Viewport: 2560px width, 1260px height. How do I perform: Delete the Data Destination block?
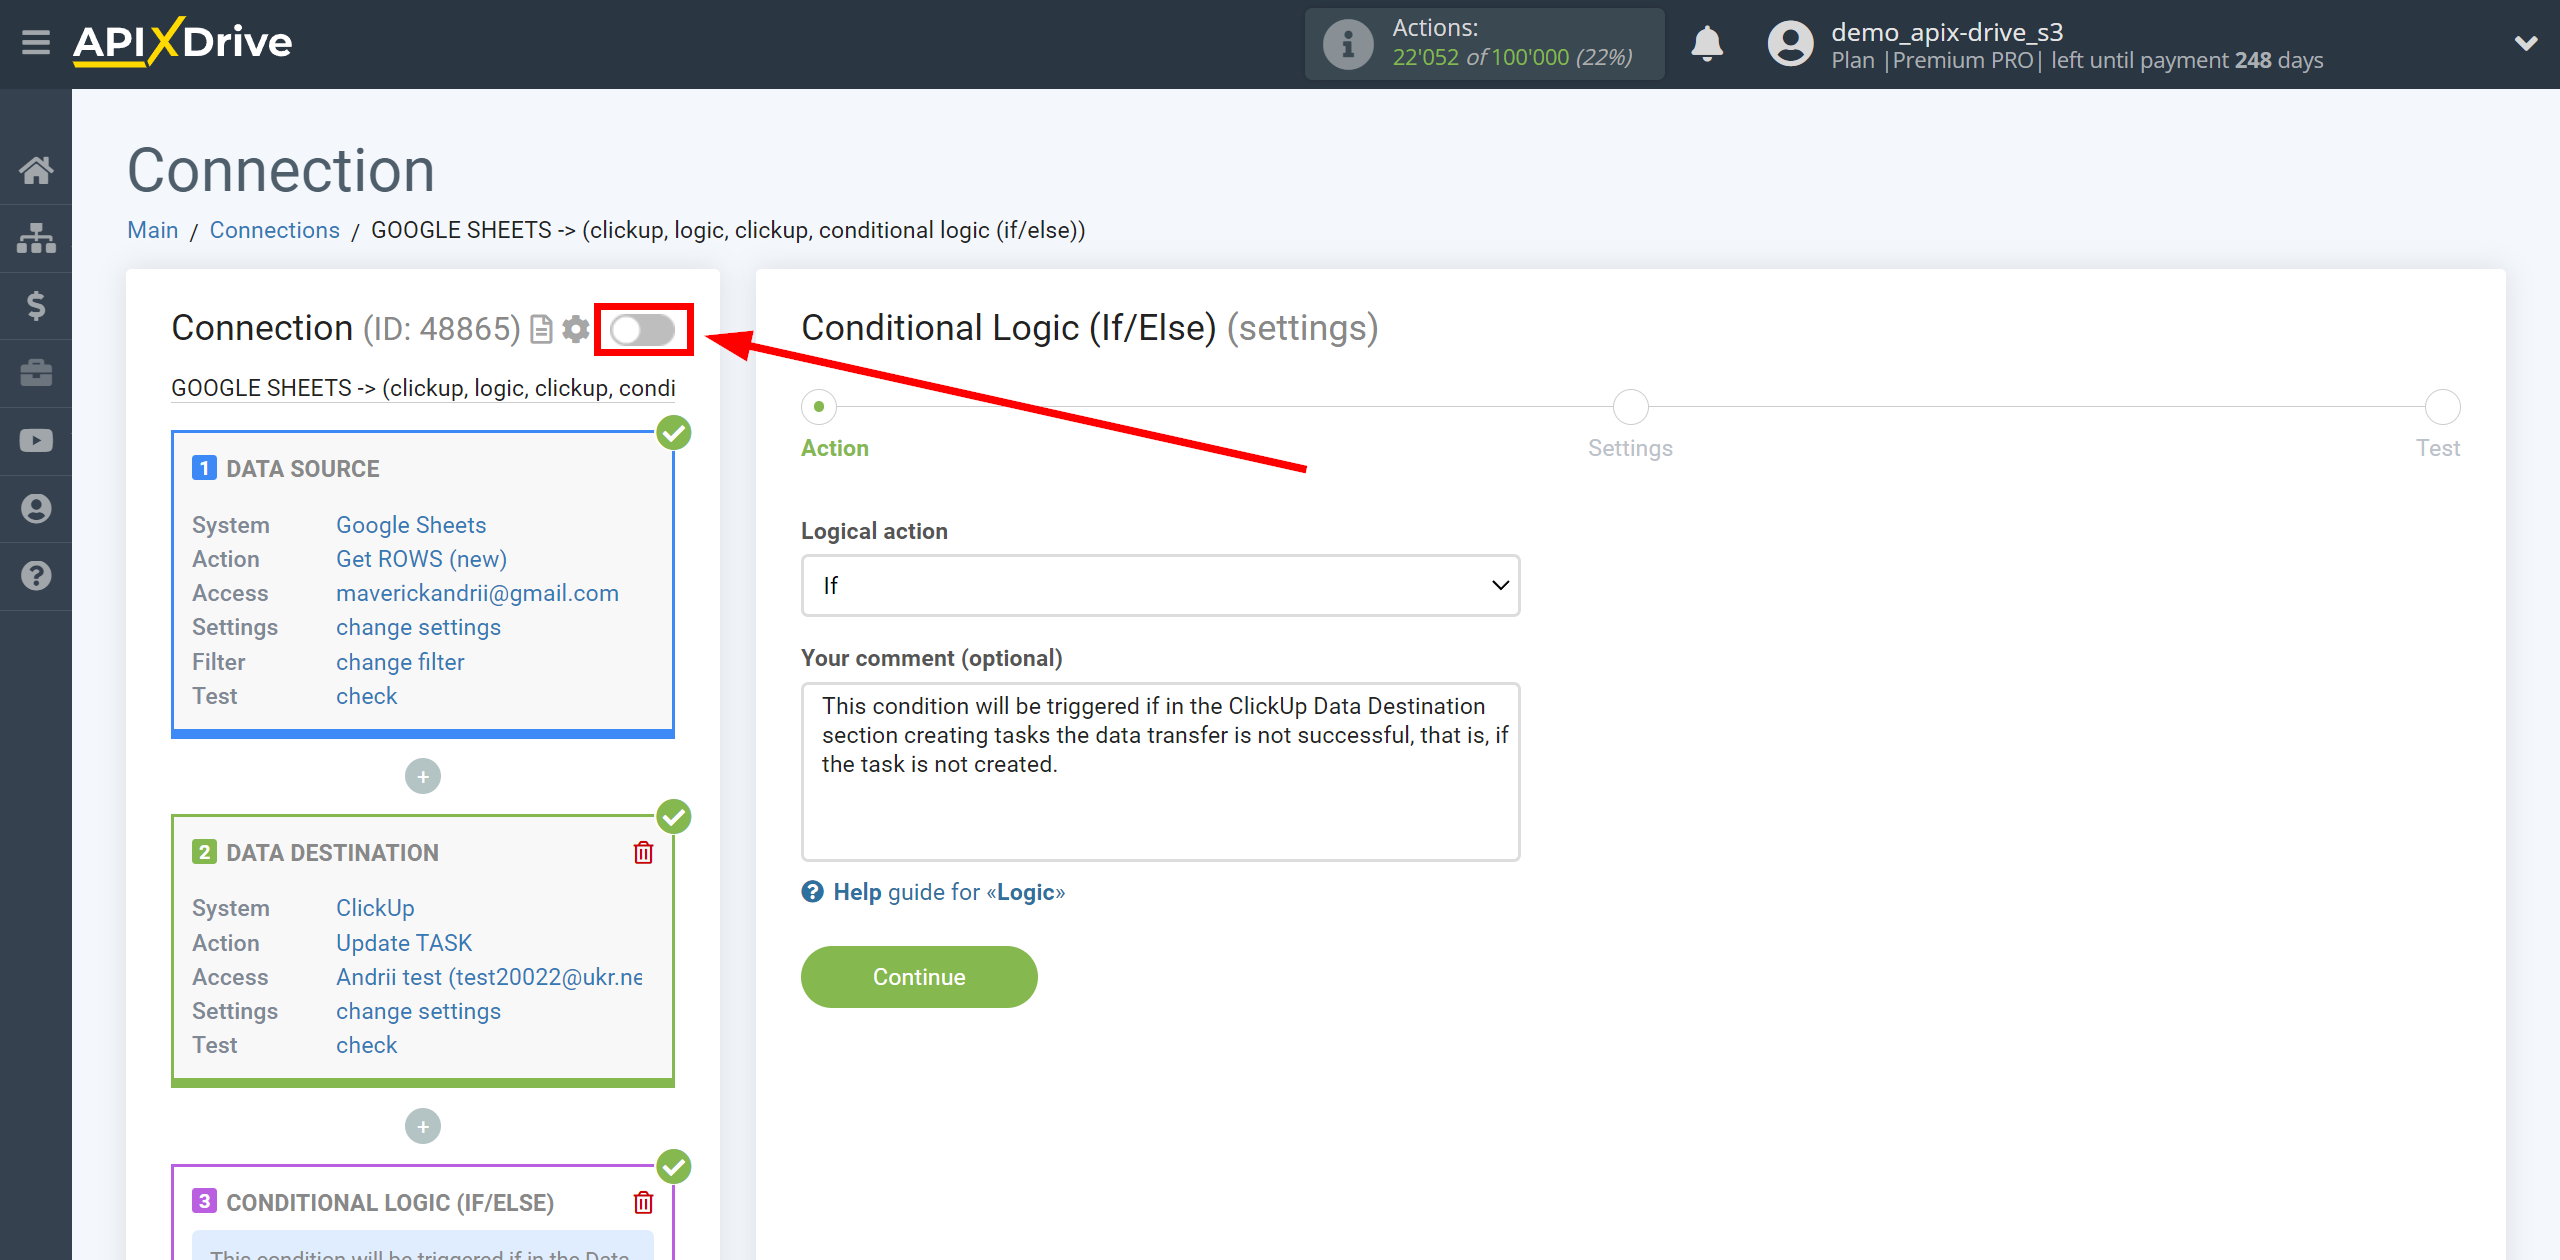coord(643,853)
